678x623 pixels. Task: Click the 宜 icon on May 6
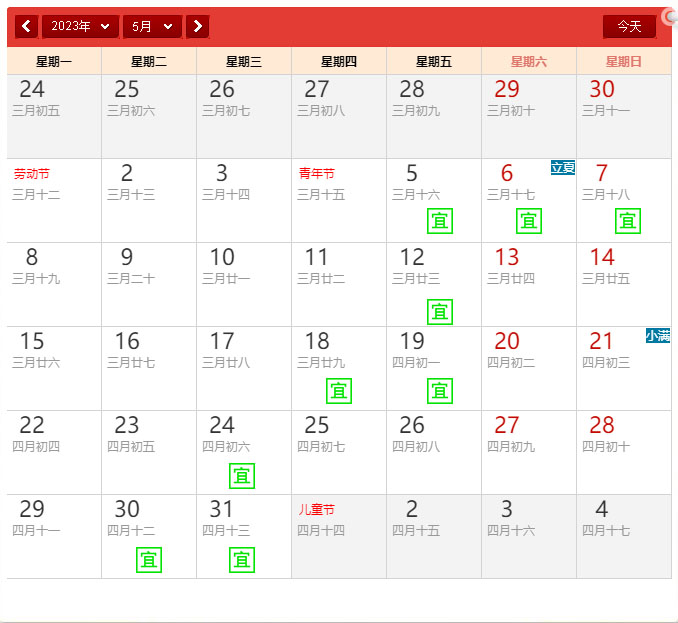[529, 221]
